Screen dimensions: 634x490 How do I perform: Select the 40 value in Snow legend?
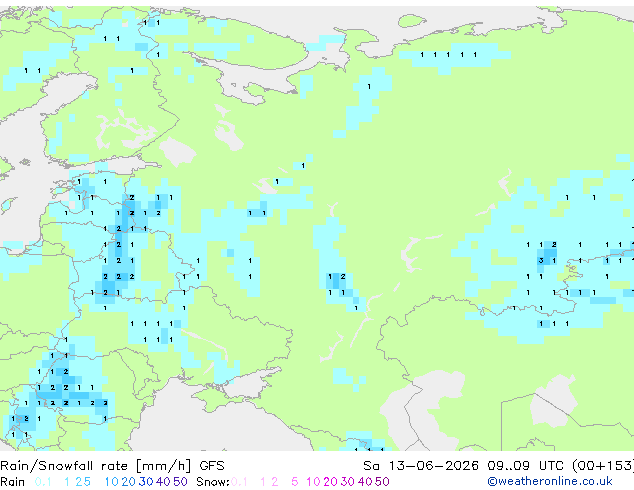tap(365, 482)
